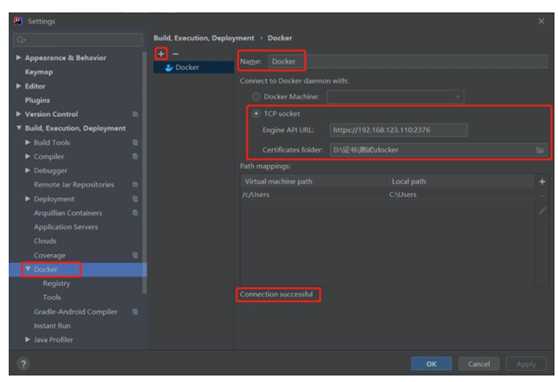Open Plugins settings
558x382 pixels.
click(37, 100)
